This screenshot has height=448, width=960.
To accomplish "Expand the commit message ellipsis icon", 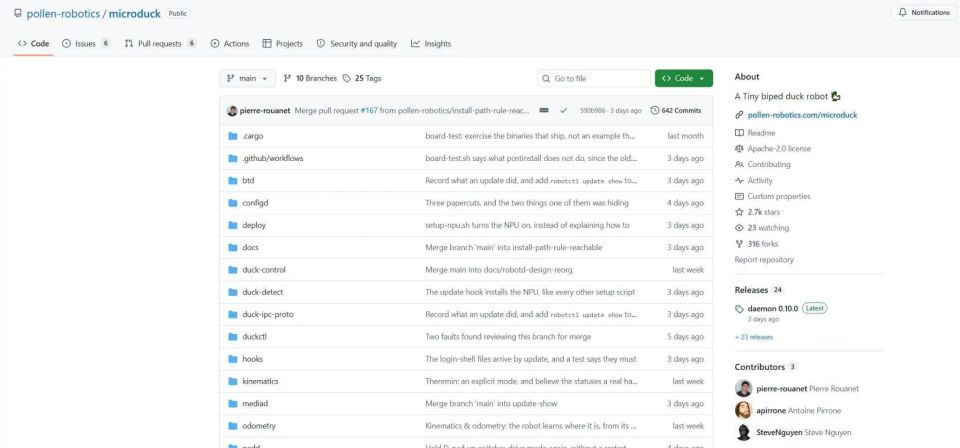I will 544,111.
